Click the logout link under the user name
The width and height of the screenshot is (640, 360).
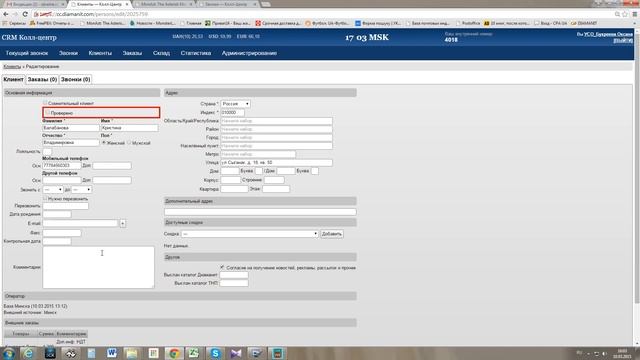[x=623, y=40]
